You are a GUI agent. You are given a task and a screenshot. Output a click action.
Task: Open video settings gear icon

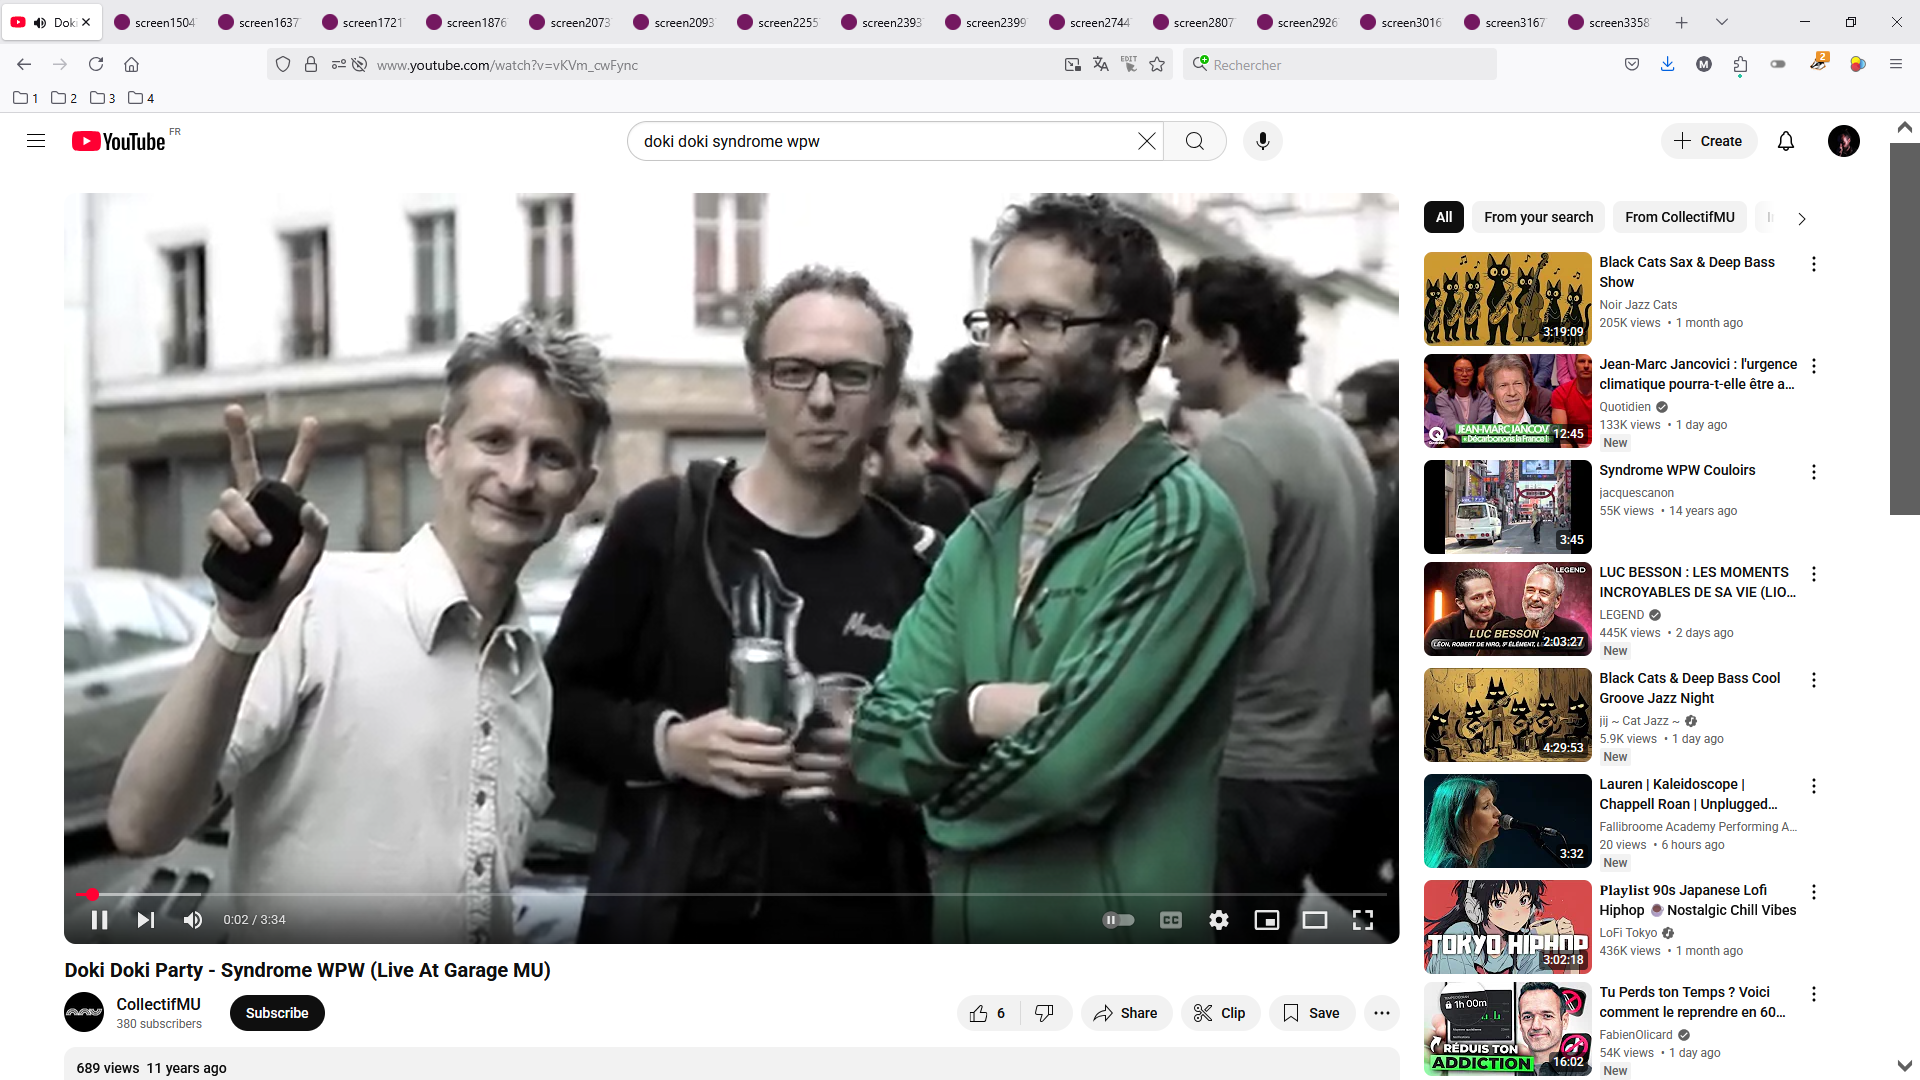point(1218,920)
